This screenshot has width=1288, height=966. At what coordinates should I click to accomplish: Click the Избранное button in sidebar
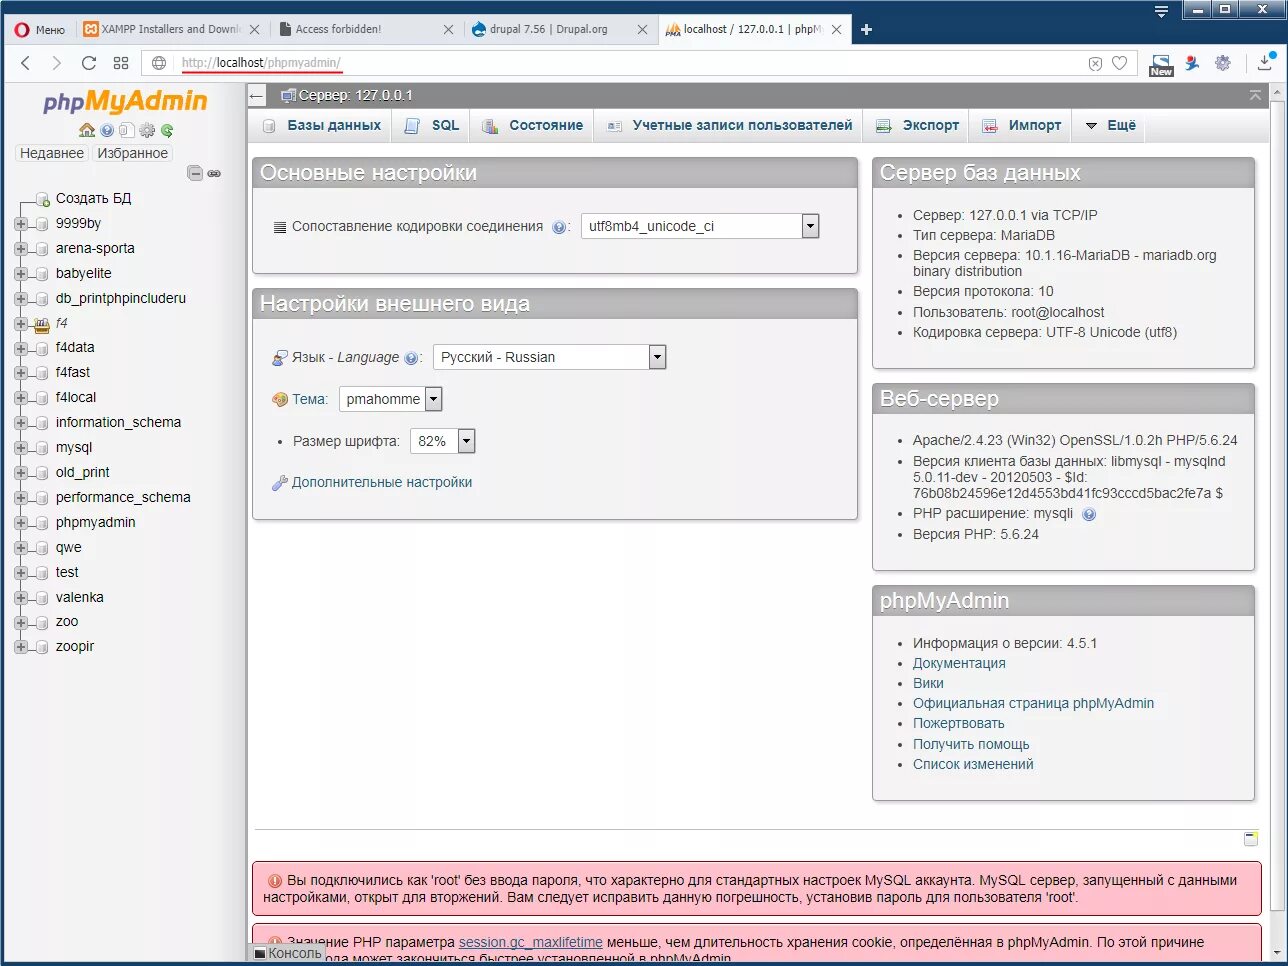click(133, 153)
